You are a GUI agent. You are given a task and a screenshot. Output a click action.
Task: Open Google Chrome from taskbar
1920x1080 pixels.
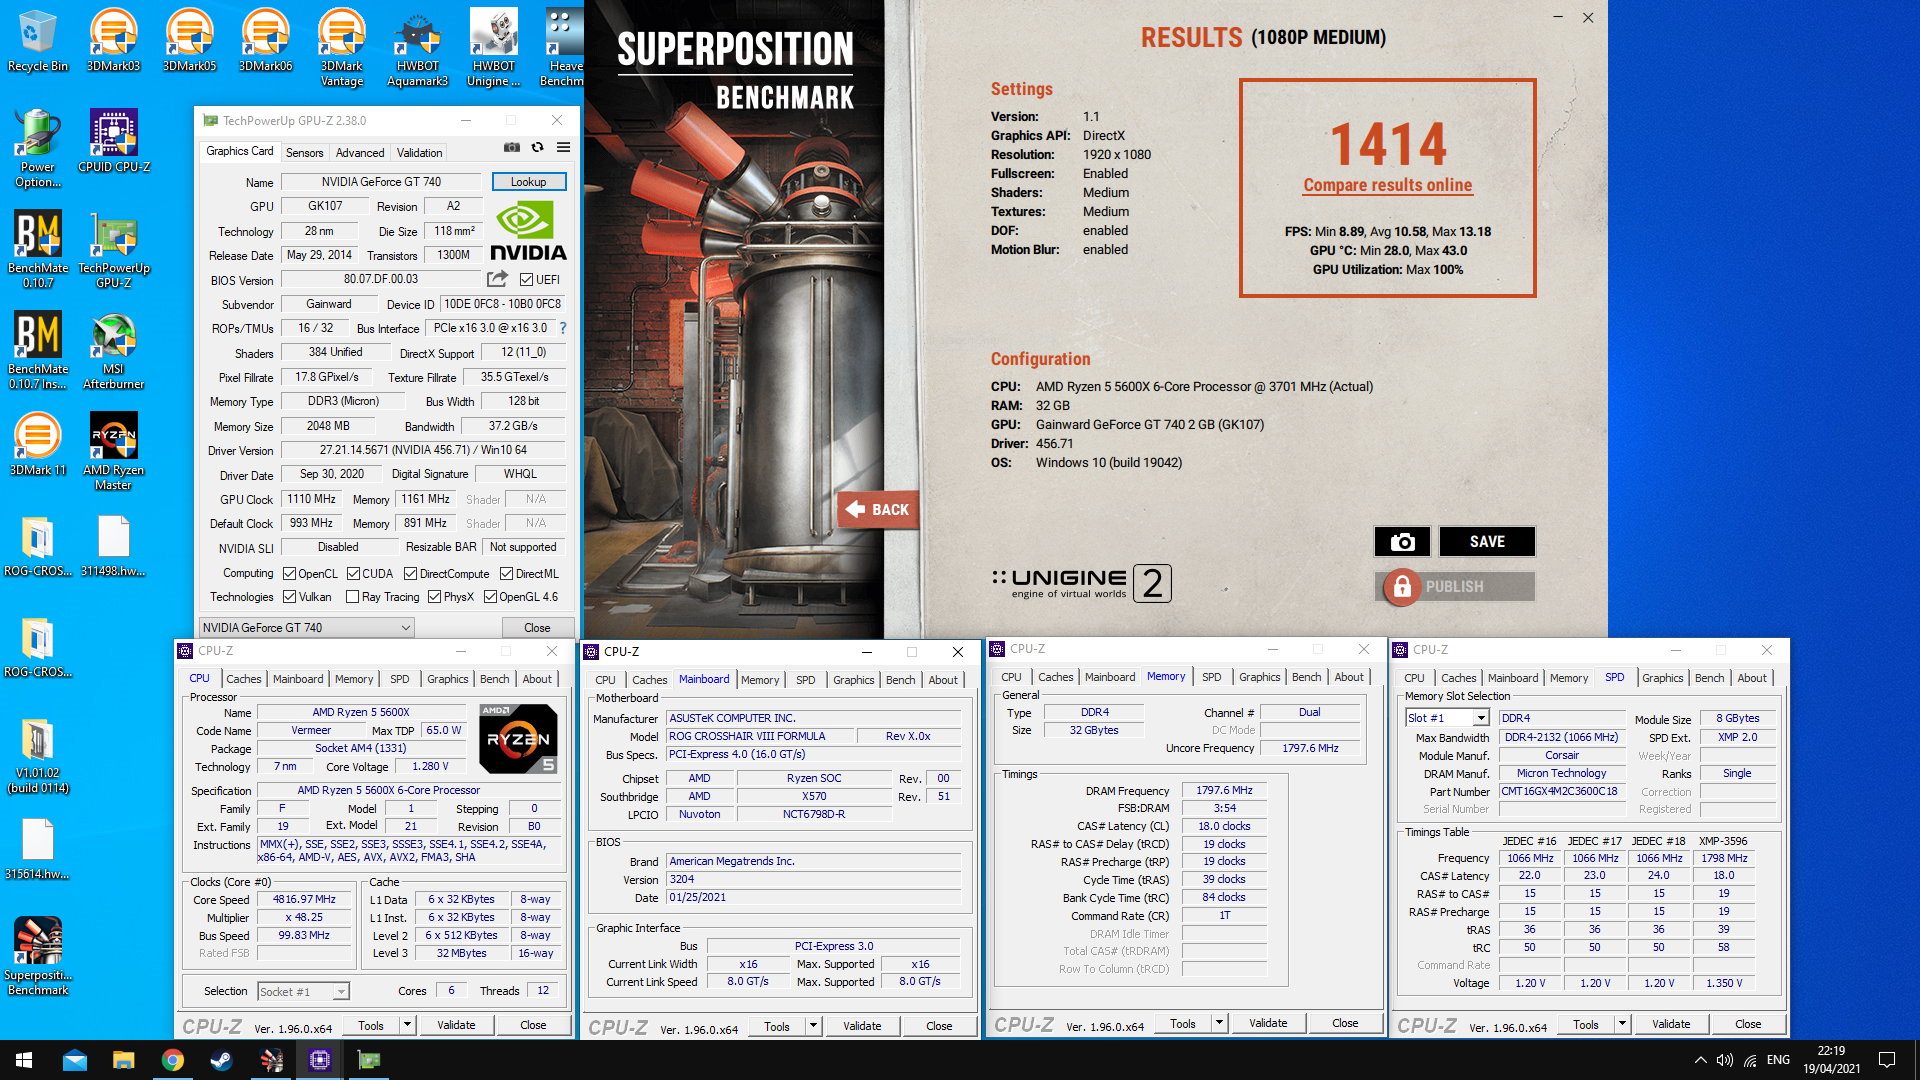tap(173, 1060)
